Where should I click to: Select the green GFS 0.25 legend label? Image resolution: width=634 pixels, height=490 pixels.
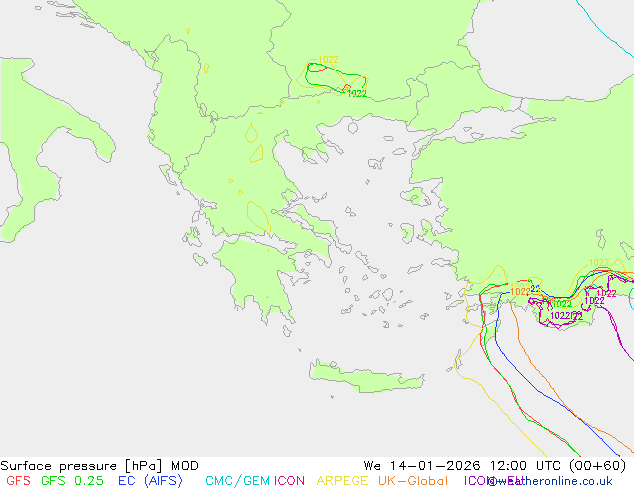pyautogui.click(x=72, y=481)
